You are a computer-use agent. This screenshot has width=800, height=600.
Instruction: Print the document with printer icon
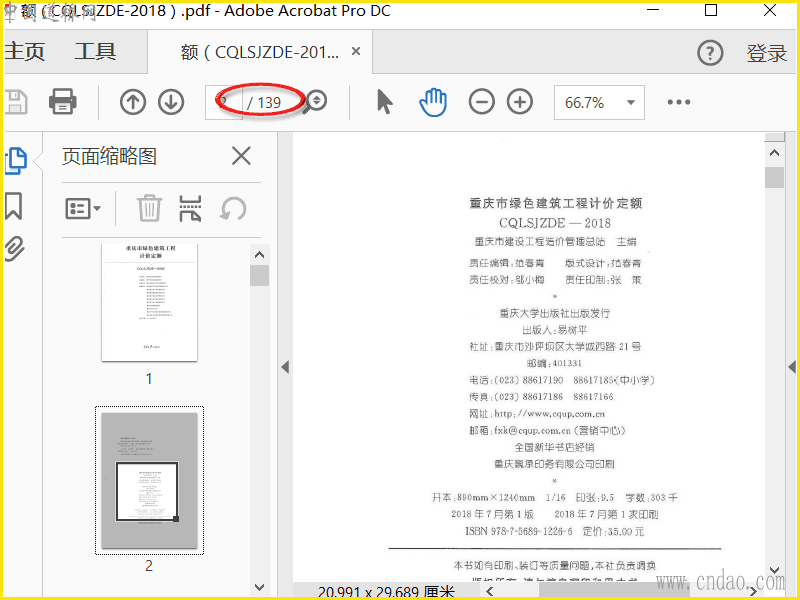pyautogui.click(x=63, y=101)
